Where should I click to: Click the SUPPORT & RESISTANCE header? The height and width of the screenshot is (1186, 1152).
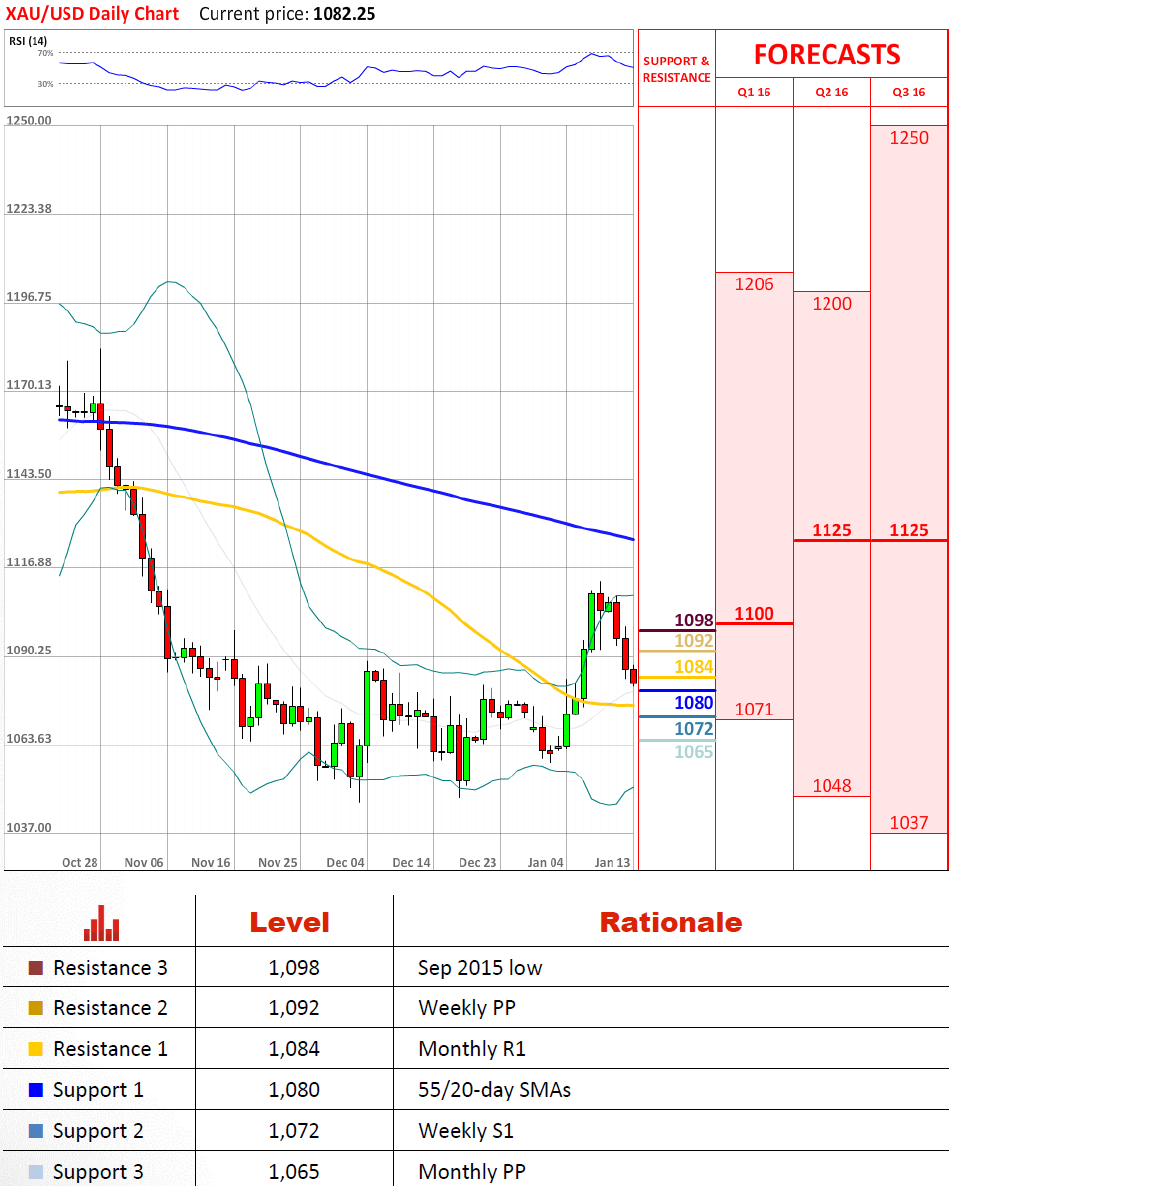(x=677, y=69)
